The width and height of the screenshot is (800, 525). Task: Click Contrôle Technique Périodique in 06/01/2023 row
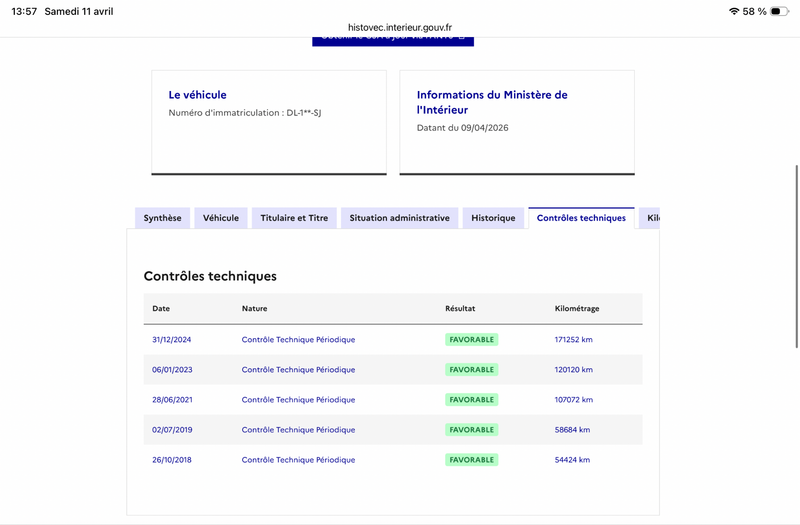coord(298,369)
